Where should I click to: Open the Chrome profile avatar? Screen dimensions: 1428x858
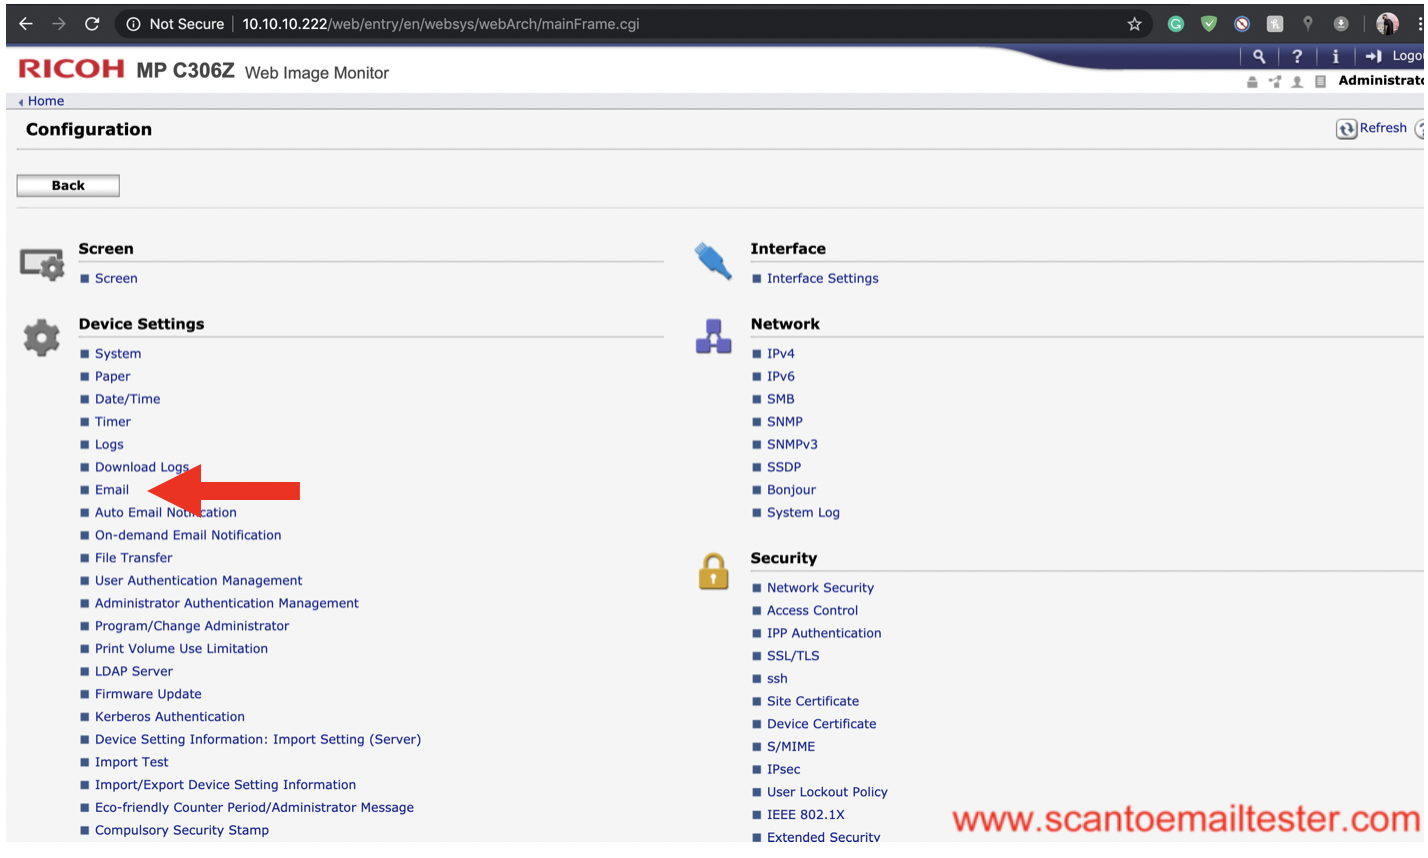1387,24
